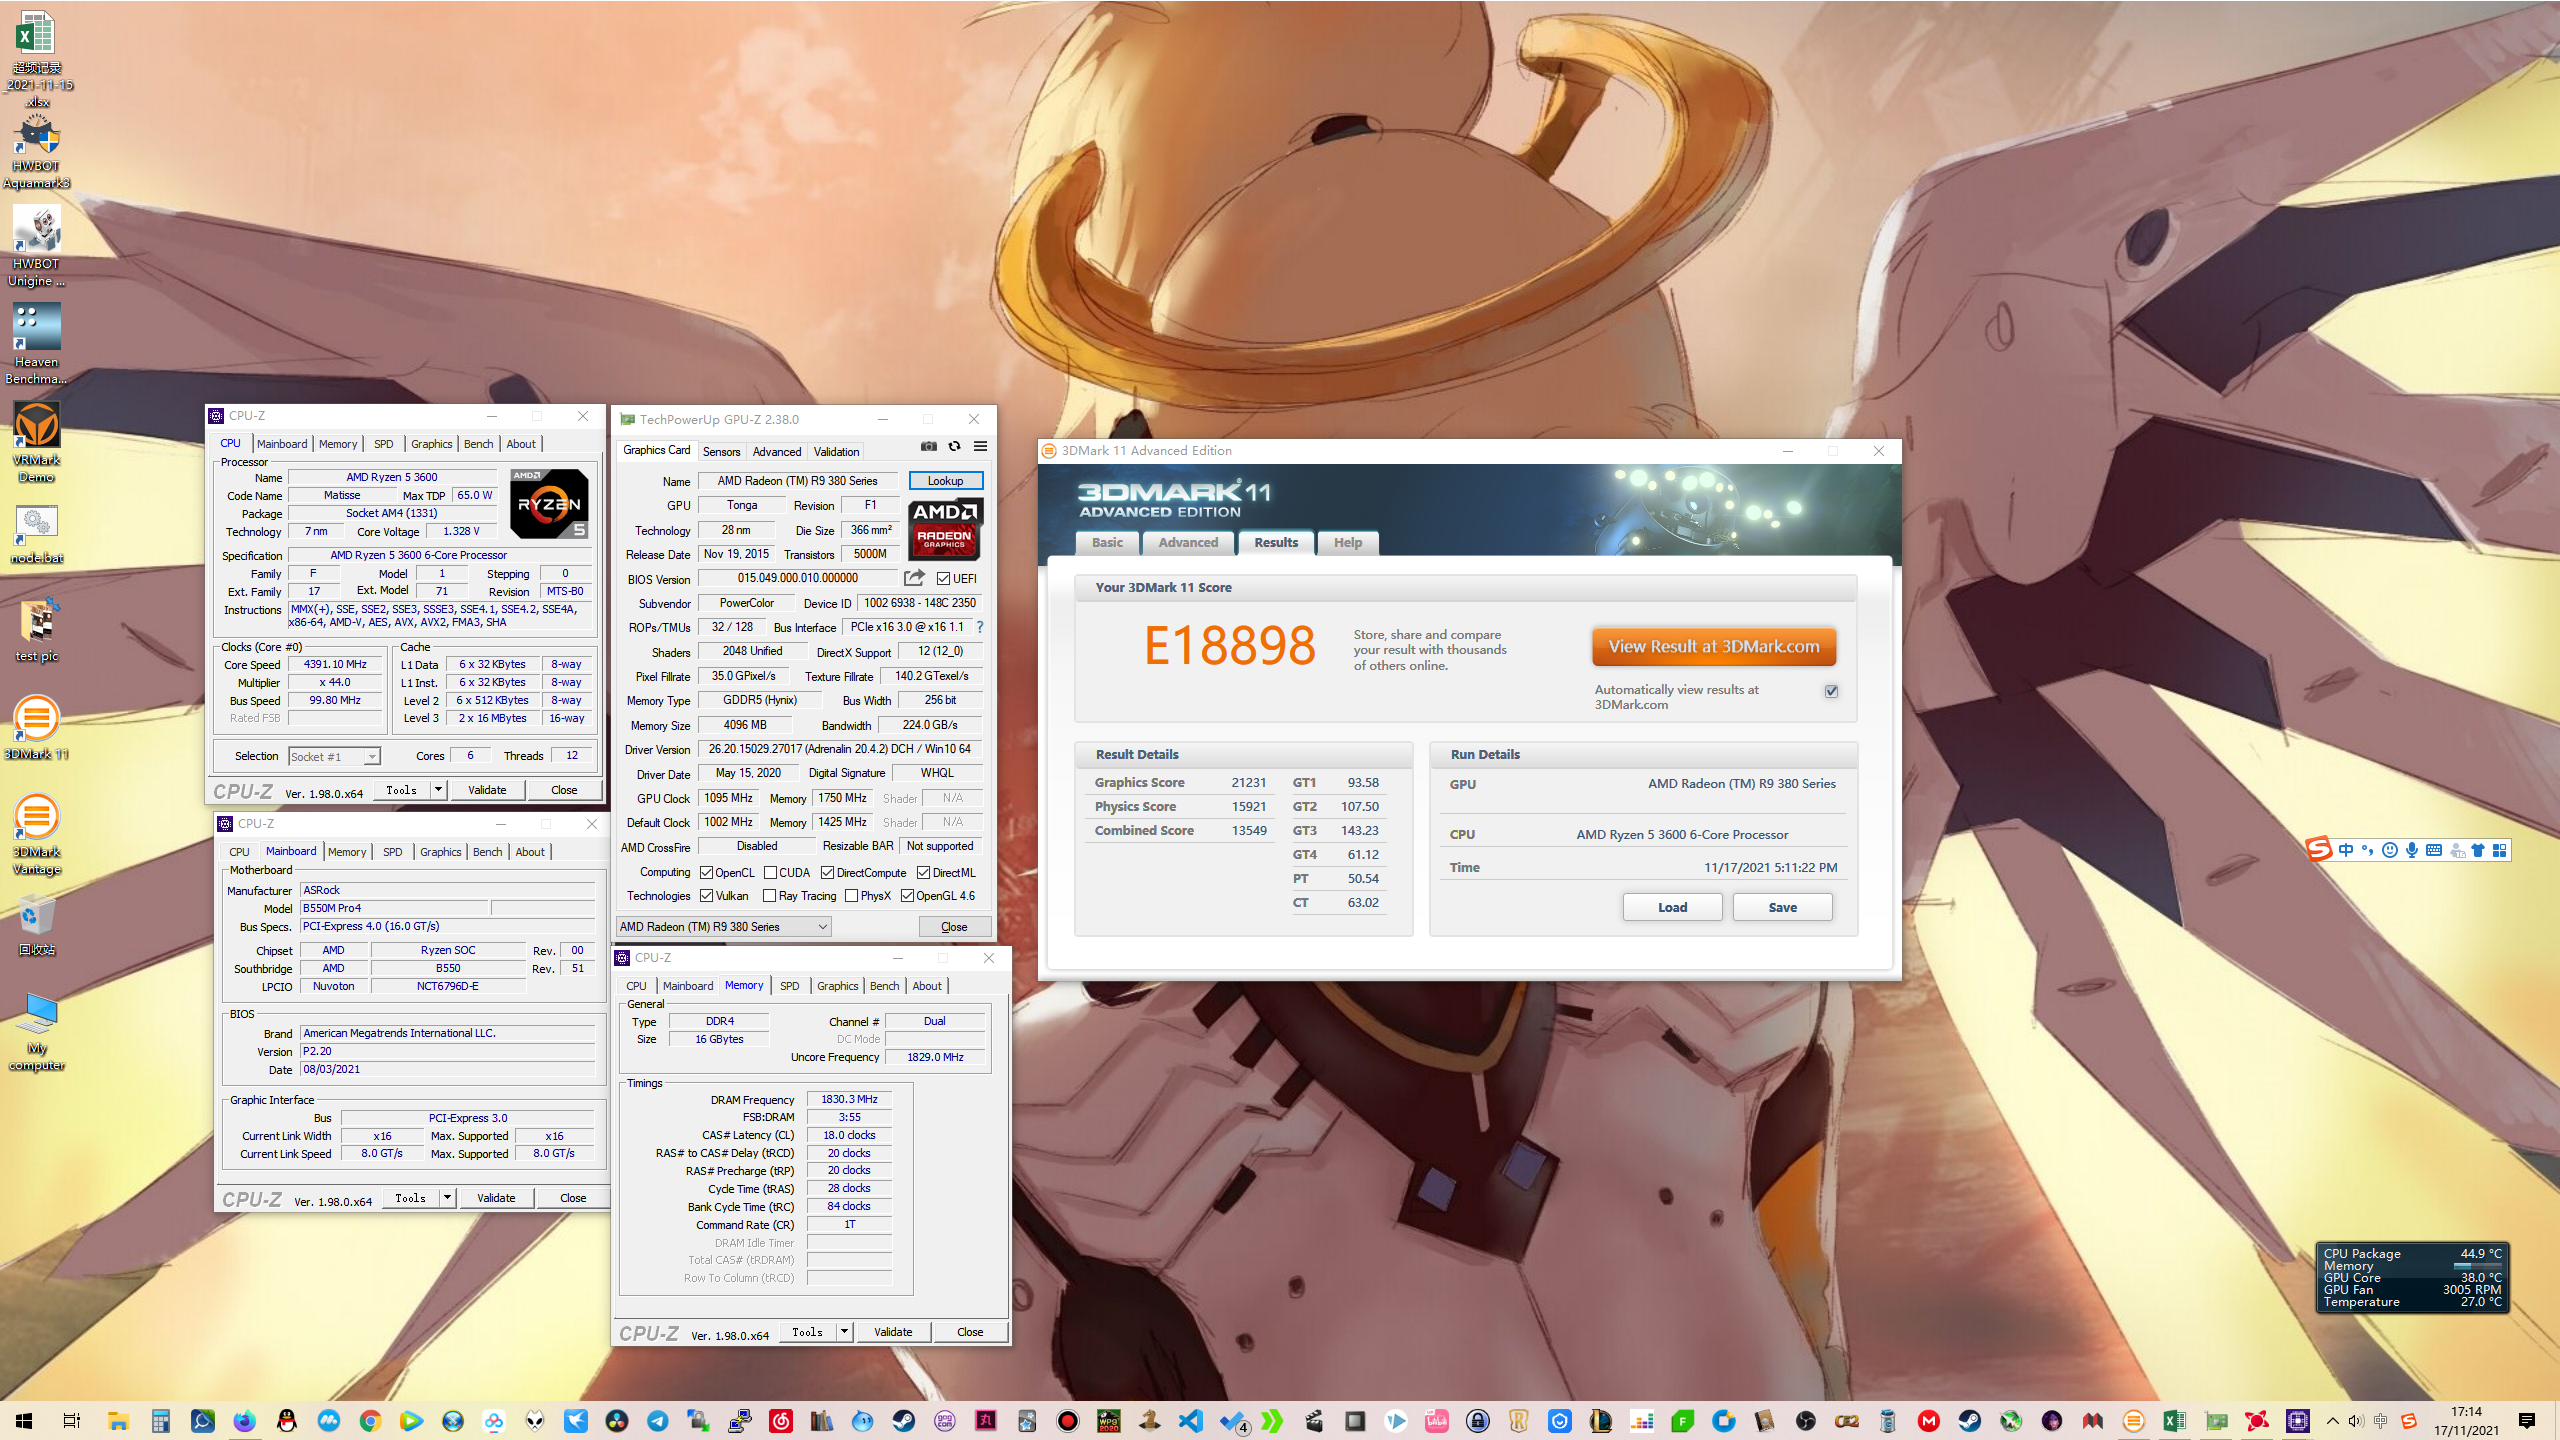This screenshot has width=2560, height=1440.
Task: Open the HWBOT Unigine desktop shortcut
Action: [37, 247]
